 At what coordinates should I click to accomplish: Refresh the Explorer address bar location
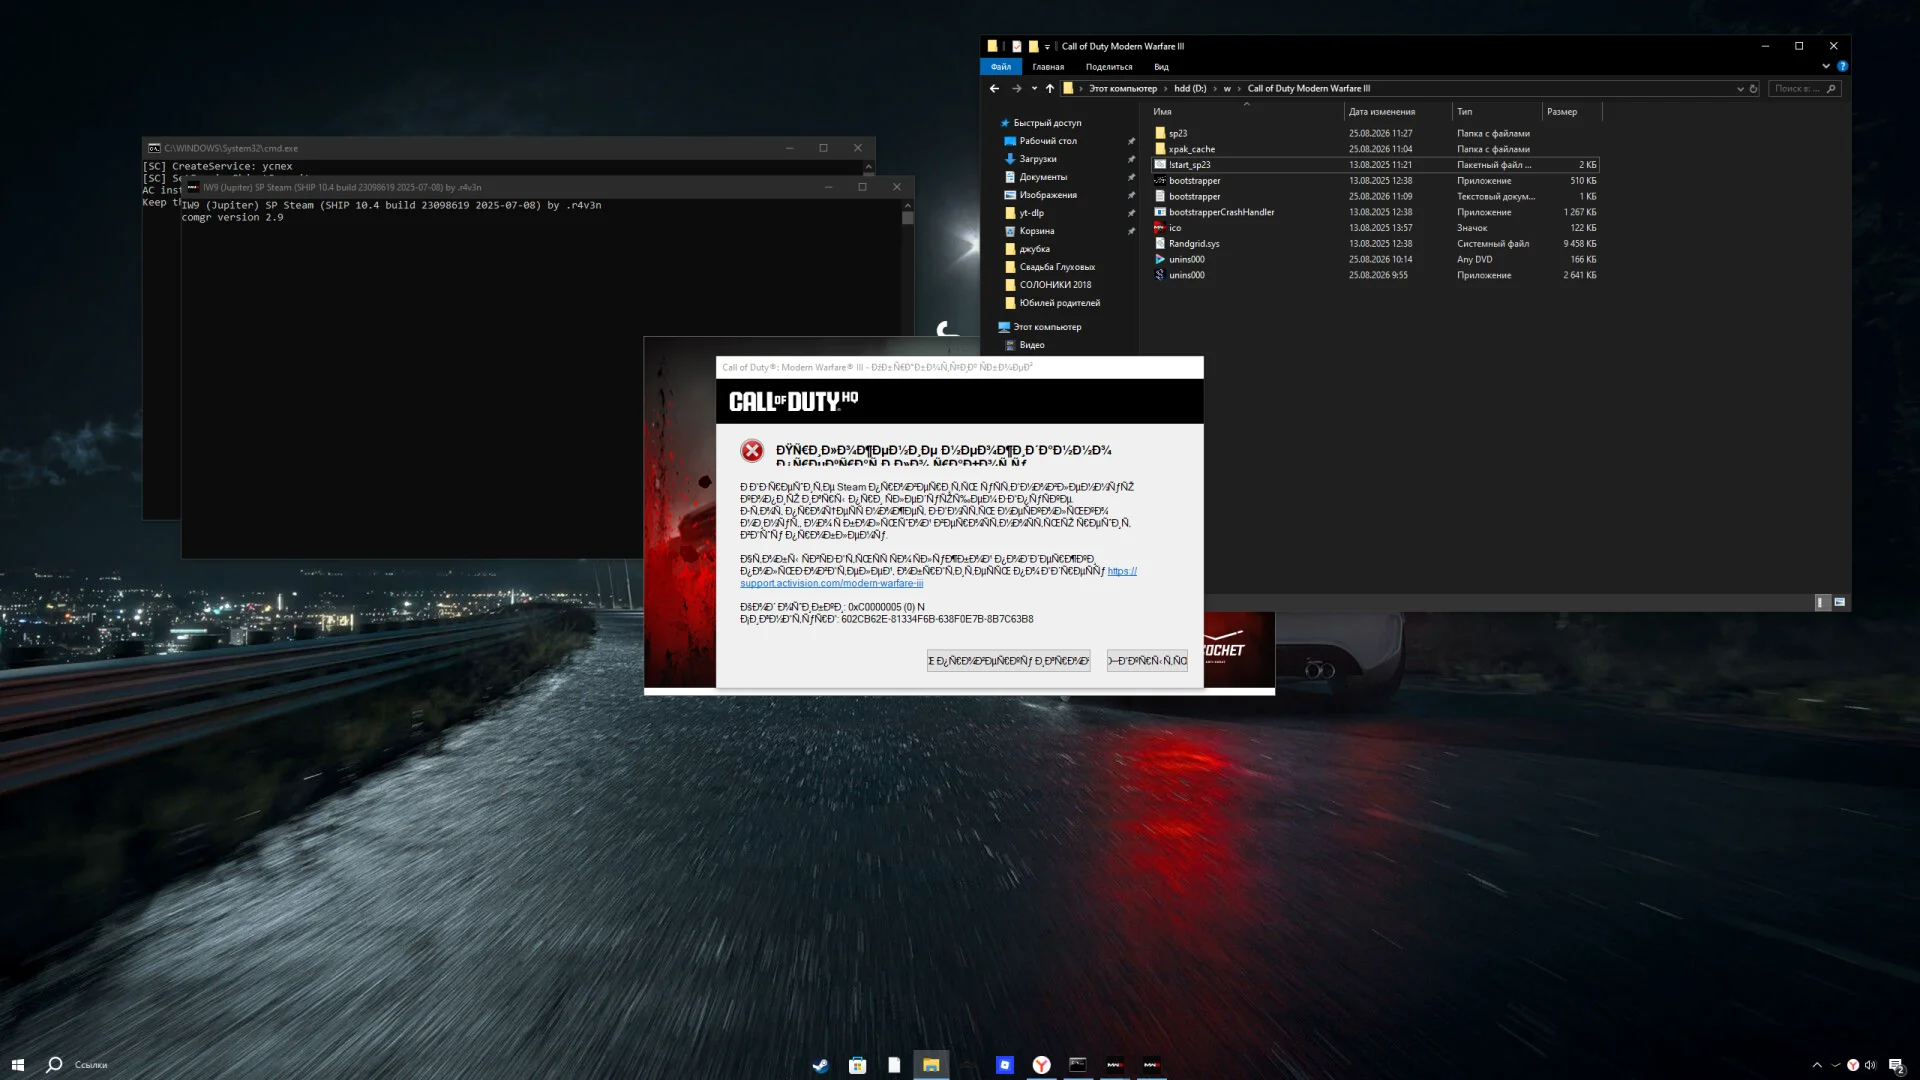1753,89
